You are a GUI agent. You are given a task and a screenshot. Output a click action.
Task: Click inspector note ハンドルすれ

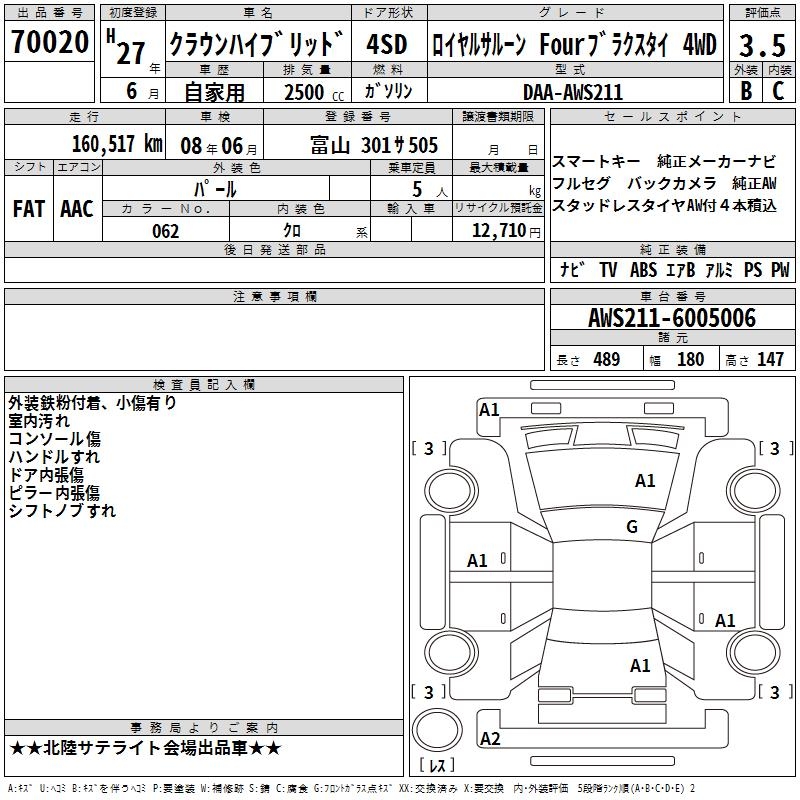pos(54,457)
